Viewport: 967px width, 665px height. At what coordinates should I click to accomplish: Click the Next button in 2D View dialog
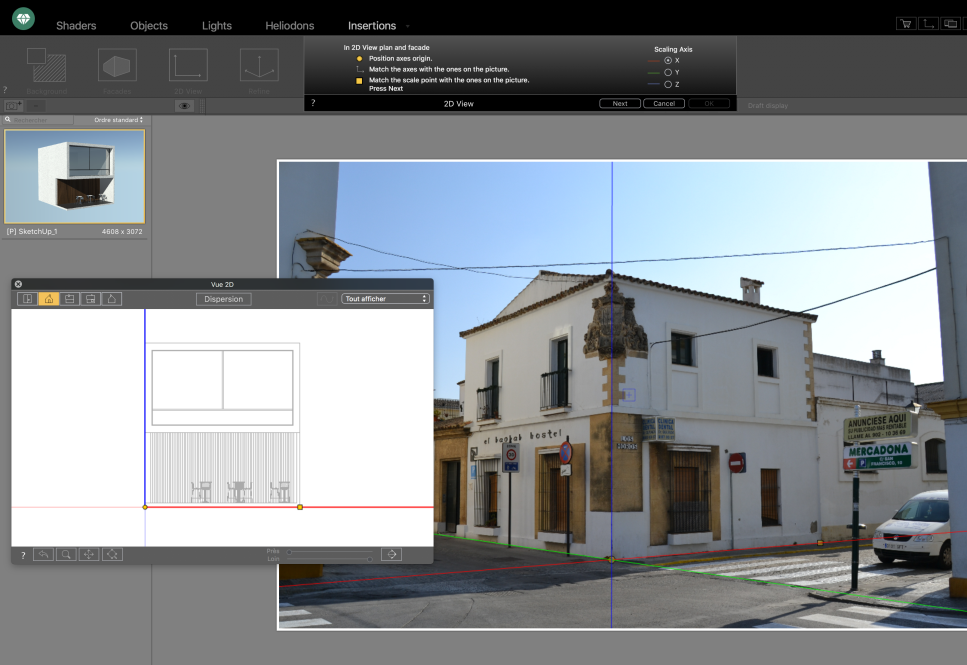620,104
